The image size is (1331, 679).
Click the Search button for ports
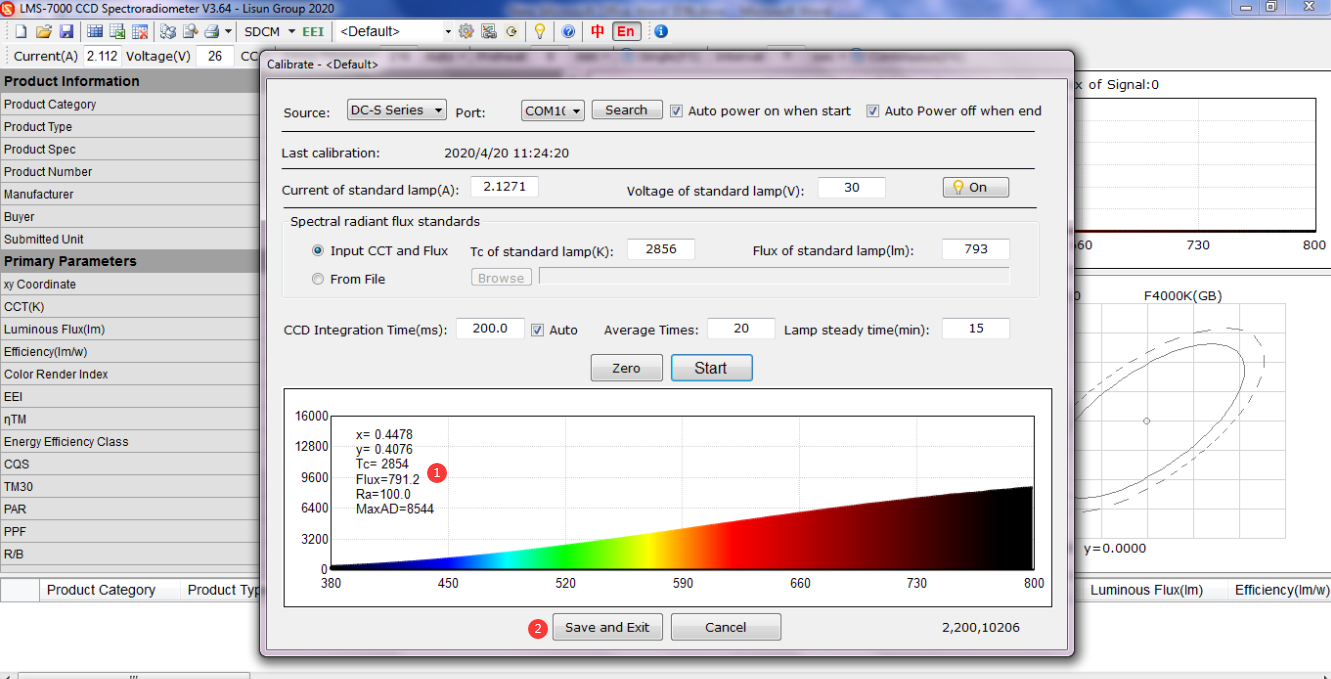click(x=626, y=110)
